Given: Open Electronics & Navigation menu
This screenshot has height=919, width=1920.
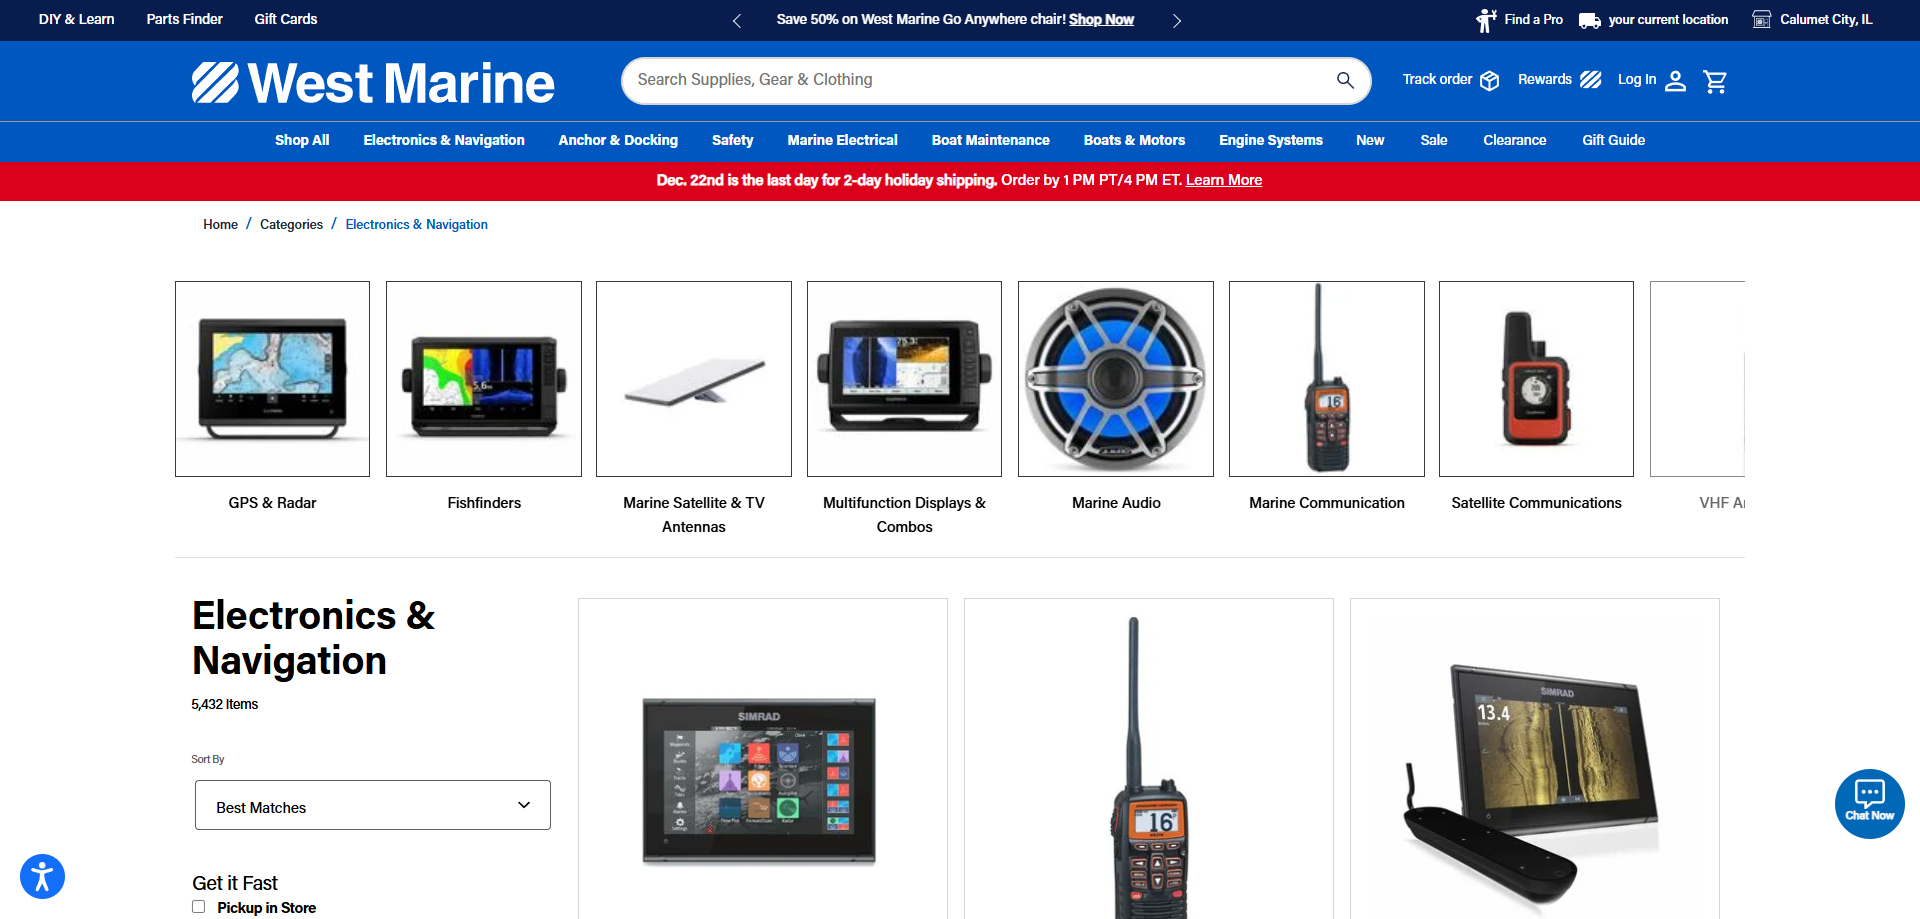Looking at the screenshot, I should click(x=444, y=141).
